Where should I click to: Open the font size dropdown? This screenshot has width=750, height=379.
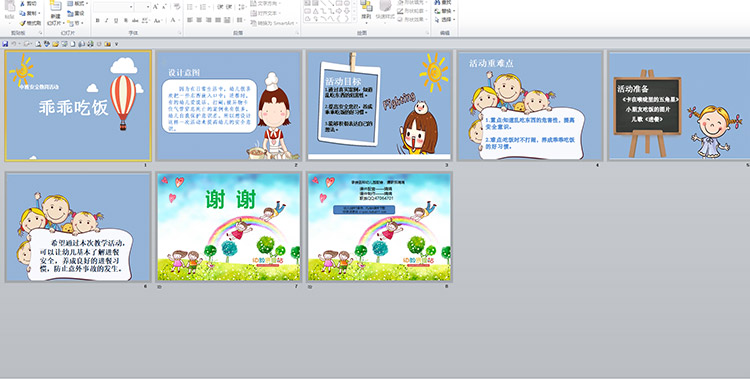pos(148,7)
